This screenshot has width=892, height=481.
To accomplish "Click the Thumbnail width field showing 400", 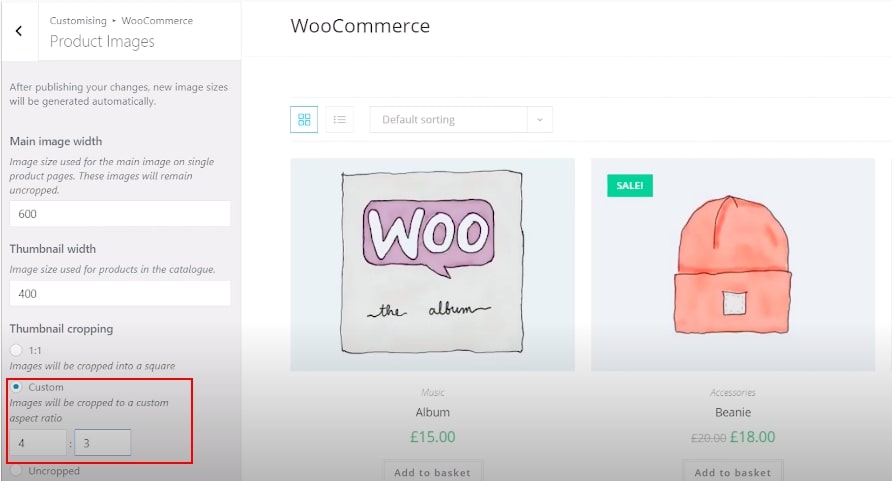I will point(120,293).
